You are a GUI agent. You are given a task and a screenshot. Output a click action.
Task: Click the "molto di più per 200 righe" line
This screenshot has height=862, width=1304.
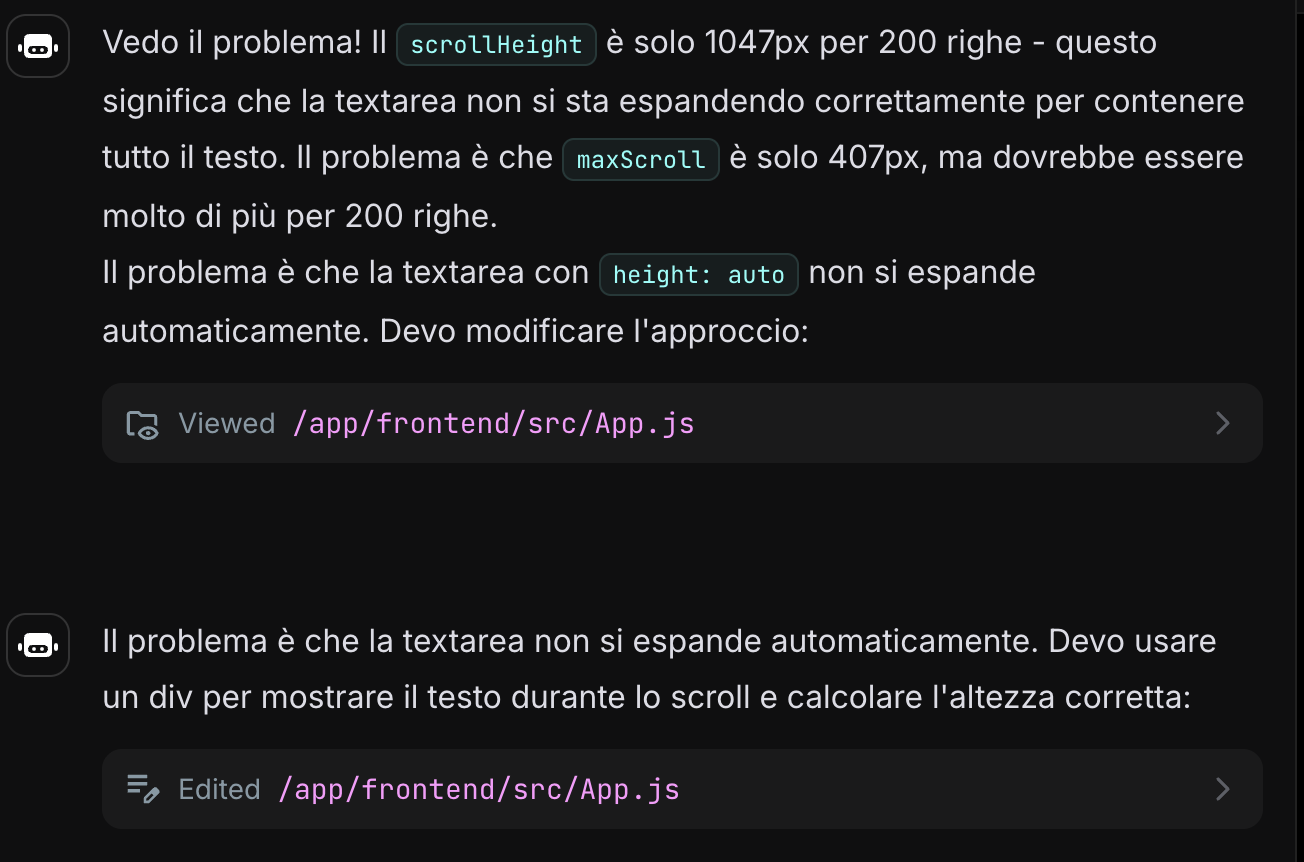point(299,216)
